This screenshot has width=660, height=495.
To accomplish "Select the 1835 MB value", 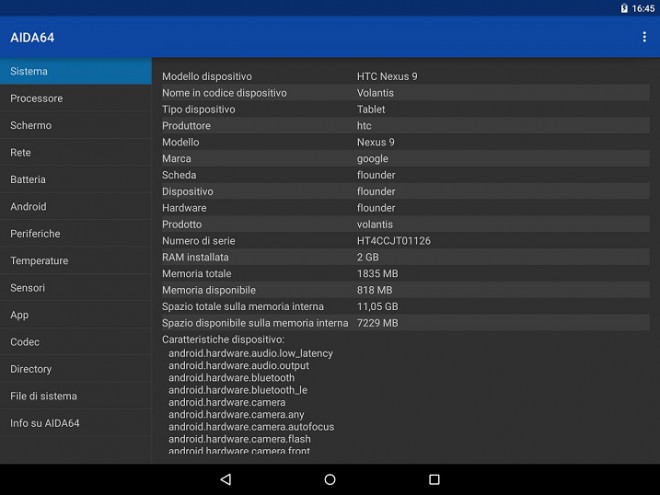I will [378, 273].
